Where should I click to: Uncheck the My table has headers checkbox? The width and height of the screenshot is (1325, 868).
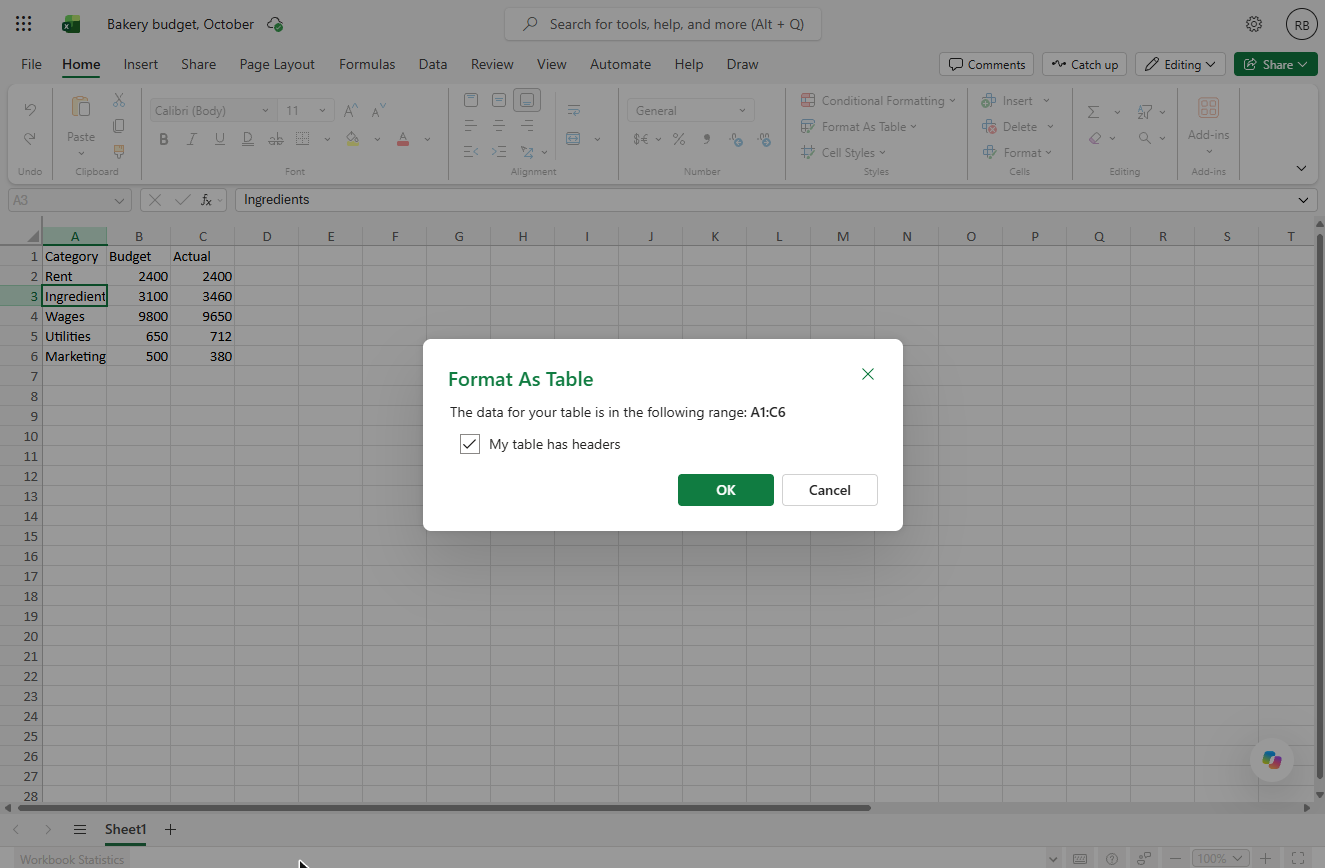point(470,444)
